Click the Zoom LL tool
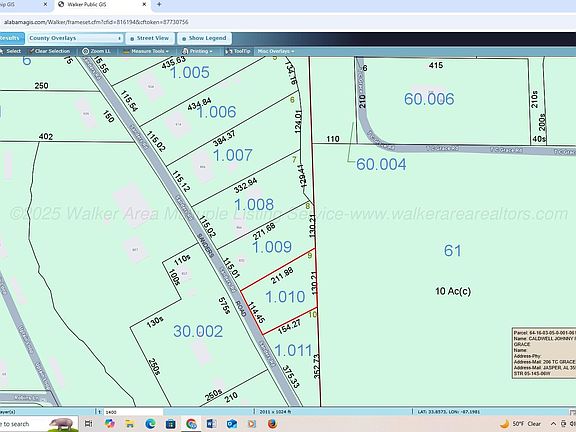Viewport: 576px width, 432px height. tap(96, 51)
